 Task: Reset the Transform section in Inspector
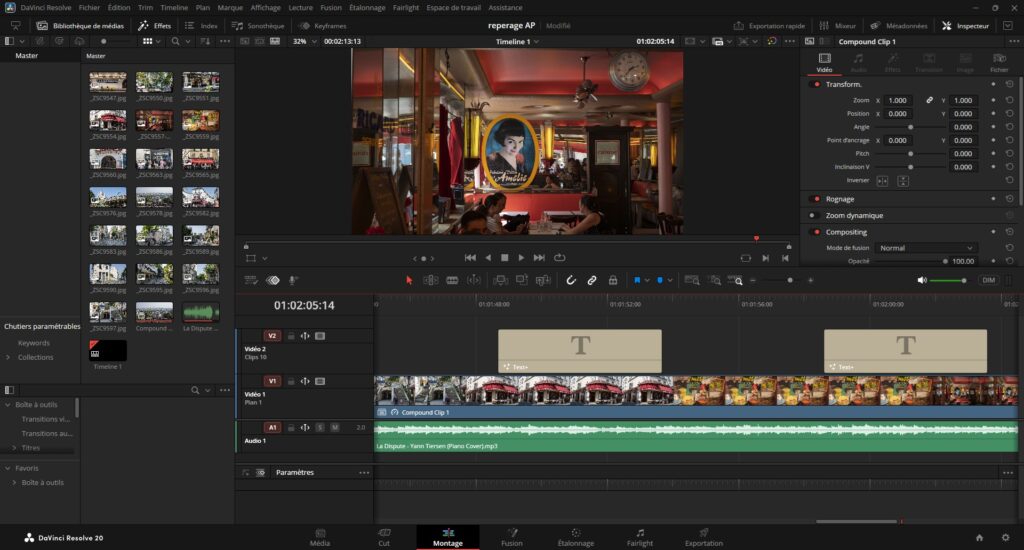[1009, 84]
